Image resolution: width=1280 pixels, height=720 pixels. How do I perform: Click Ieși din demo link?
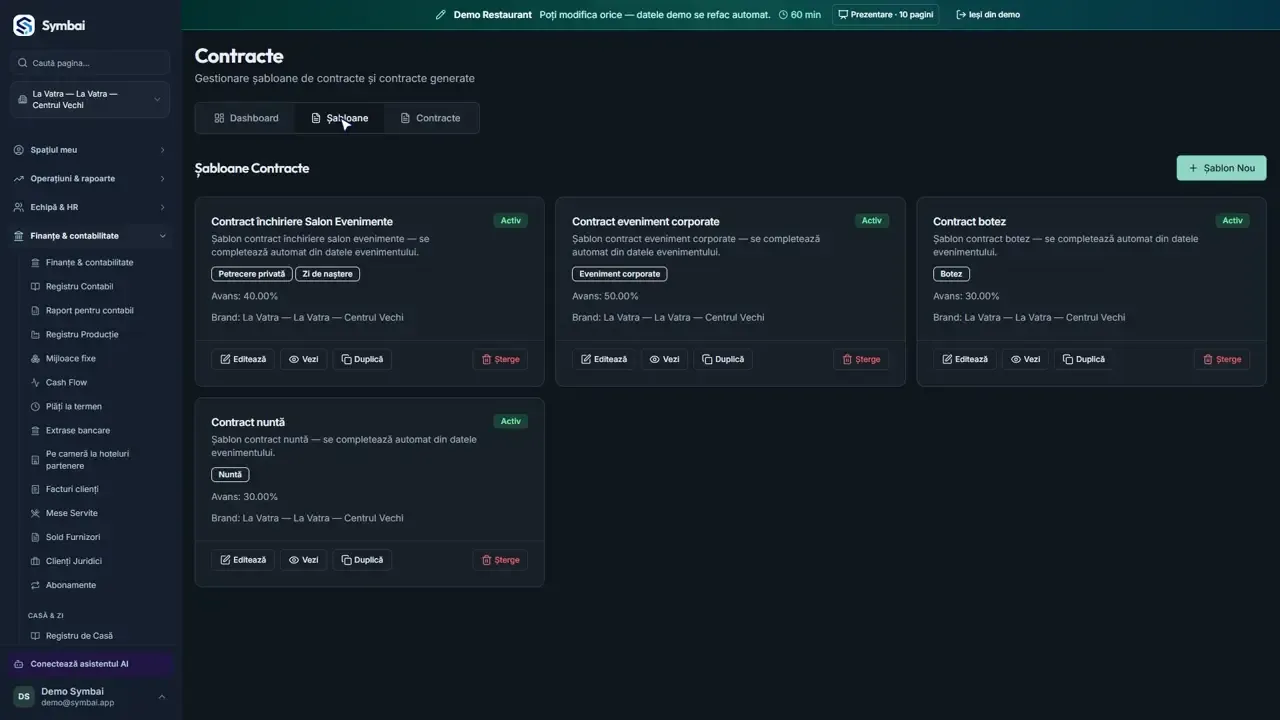(988, 15)
